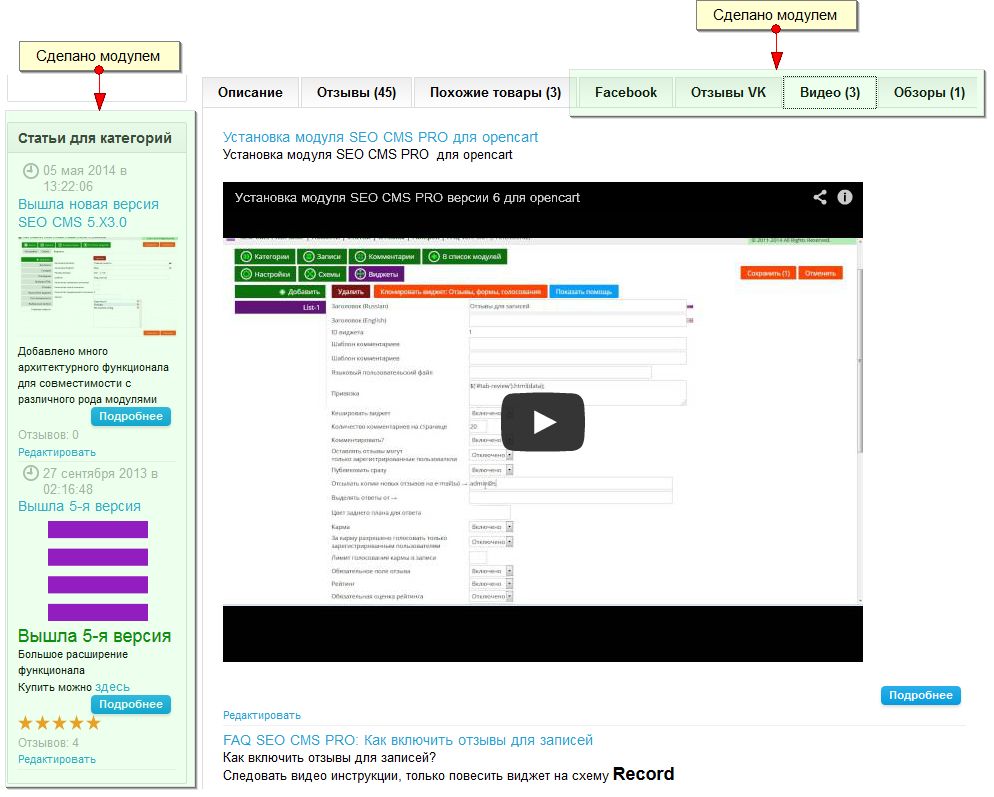994x797 pixels.
Task: Click the purple stripes image thumbnail
Action: (98, 571)
